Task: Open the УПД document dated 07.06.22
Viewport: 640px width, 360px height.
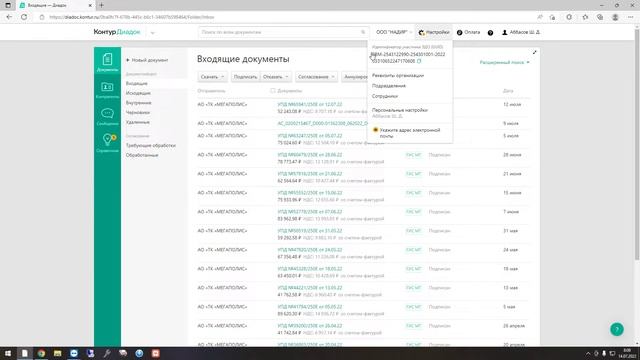Action: tap(310, 212)
